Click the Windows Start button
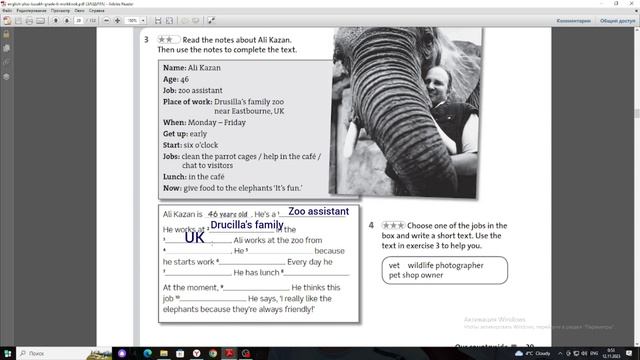This screenshot has width=640, height=360. pos(8,353)
